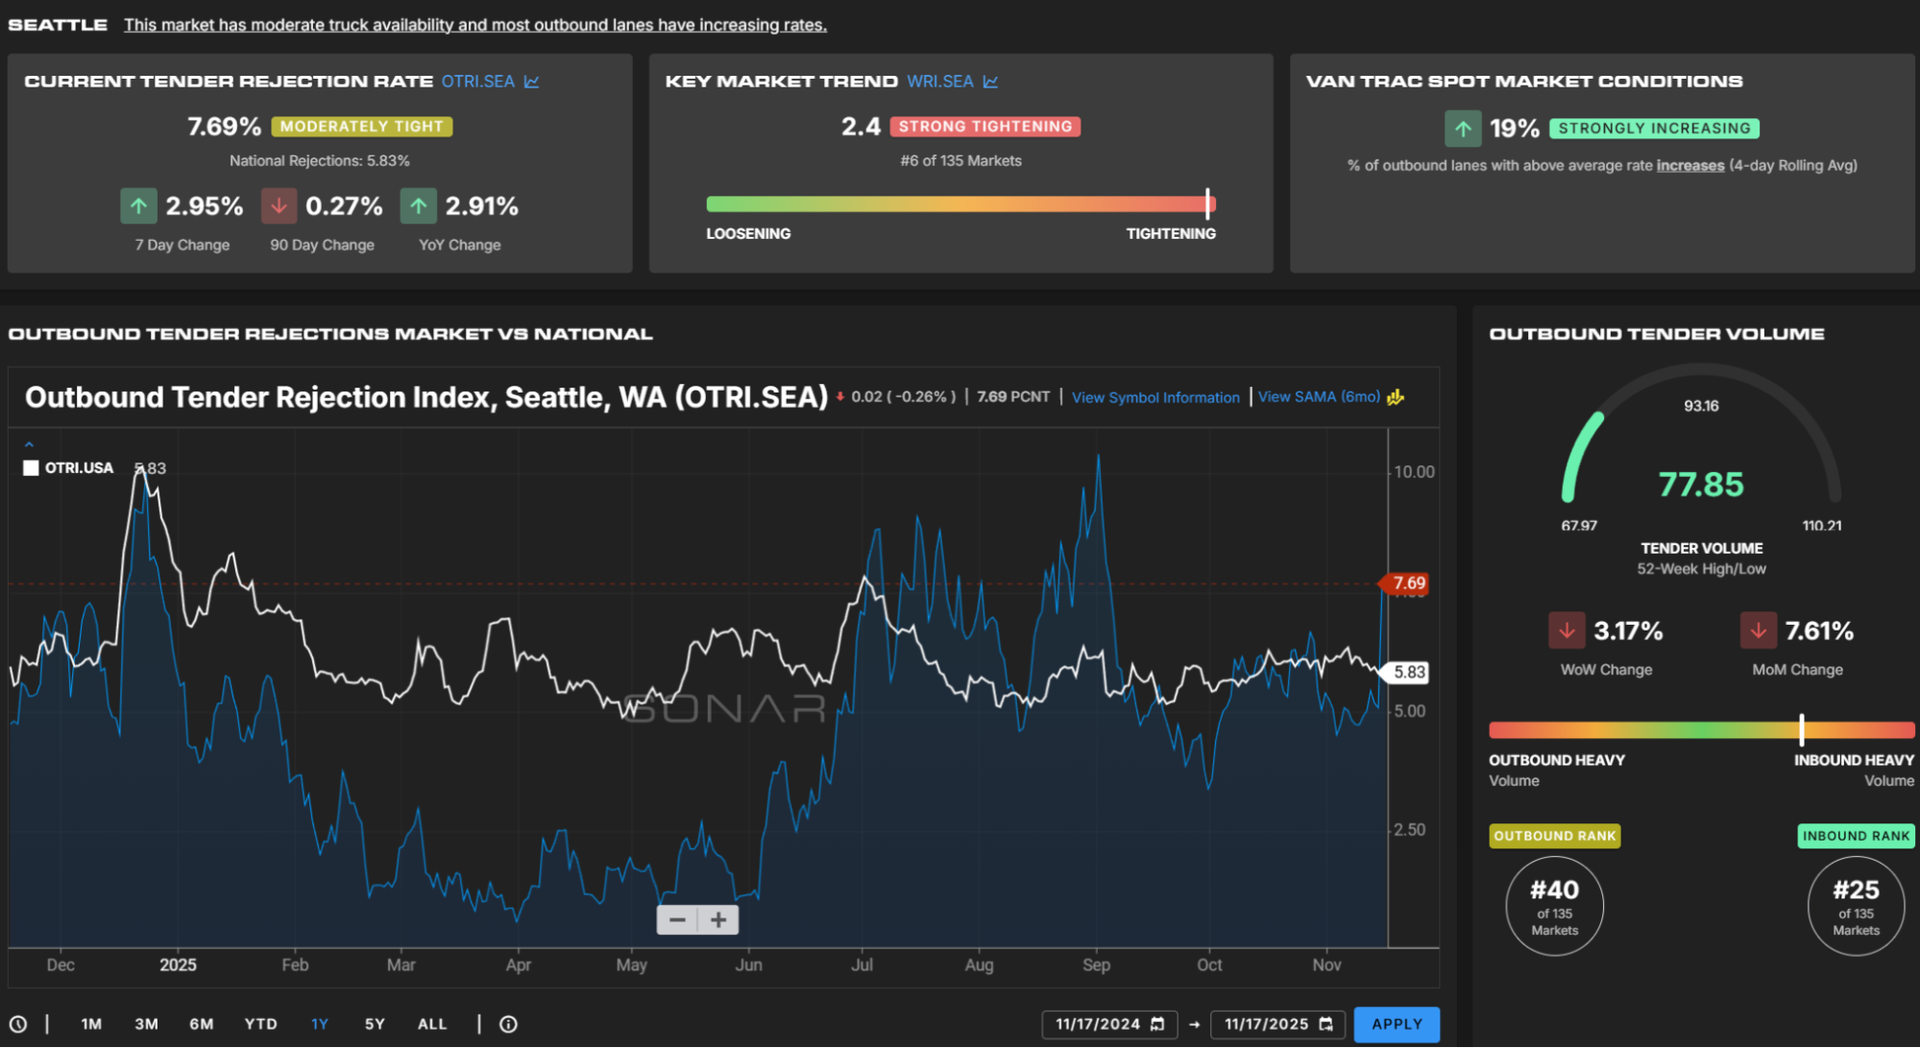
Task: Select the 1M time range
Action: click(x=91, y=1024)
